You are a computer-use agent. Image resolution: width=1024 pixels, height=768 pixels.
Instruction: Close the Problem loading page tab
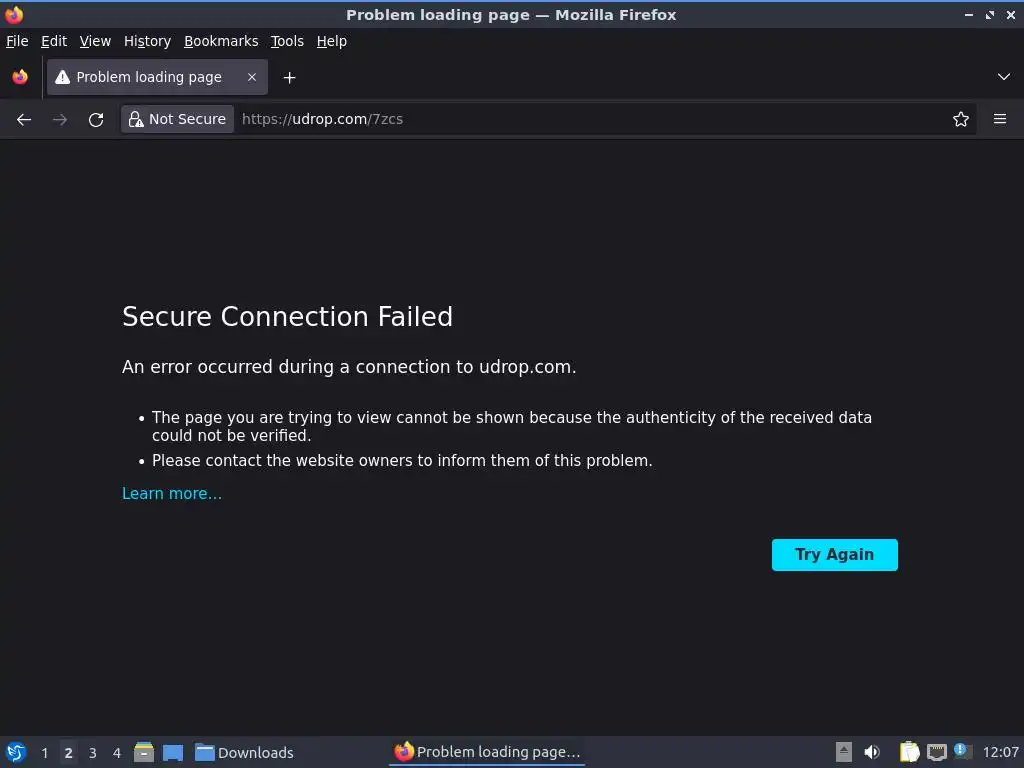252,77
